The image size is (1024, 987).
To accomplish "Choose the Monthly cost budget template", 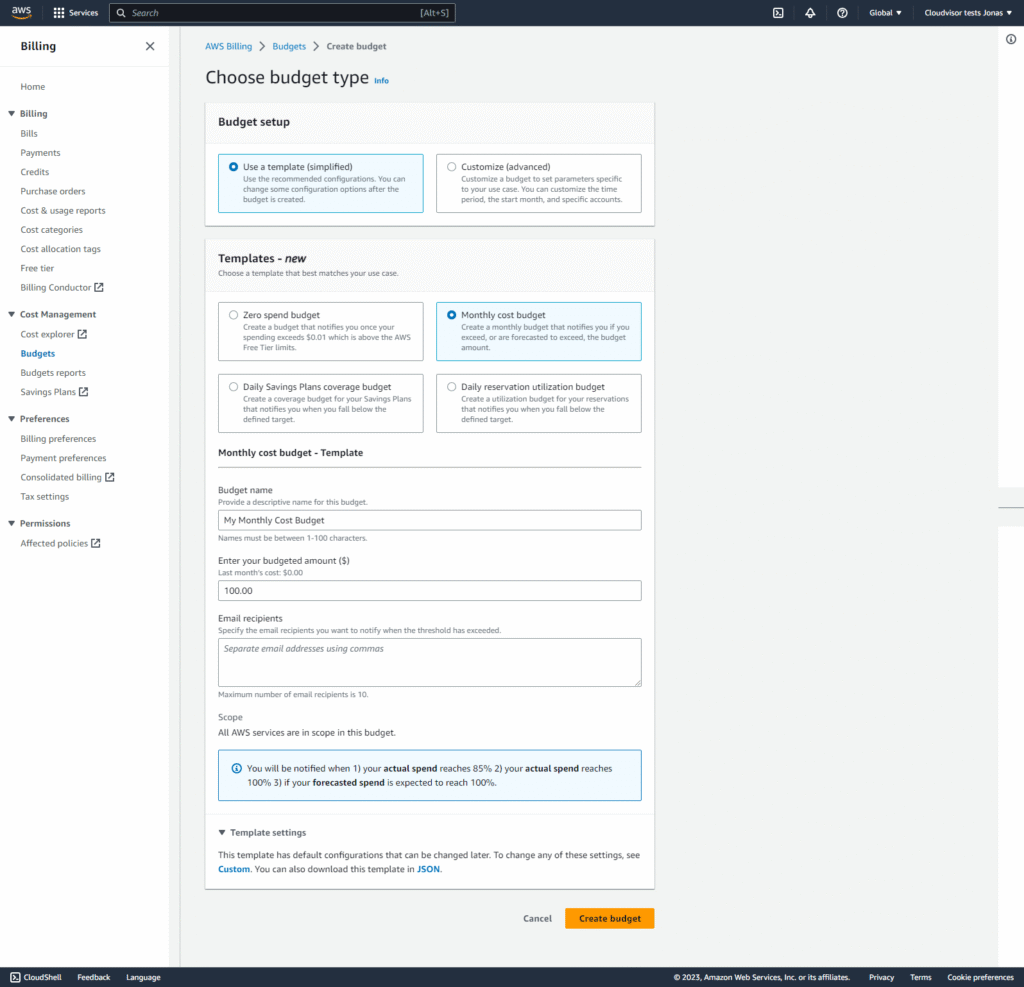I will (539, 331).
